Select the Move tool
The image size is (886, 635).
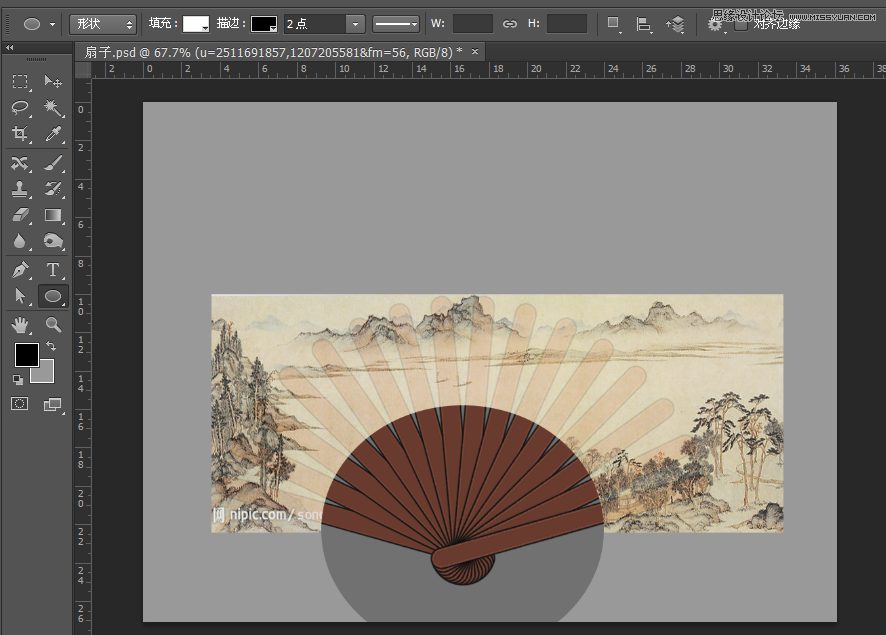coord(53,82)
